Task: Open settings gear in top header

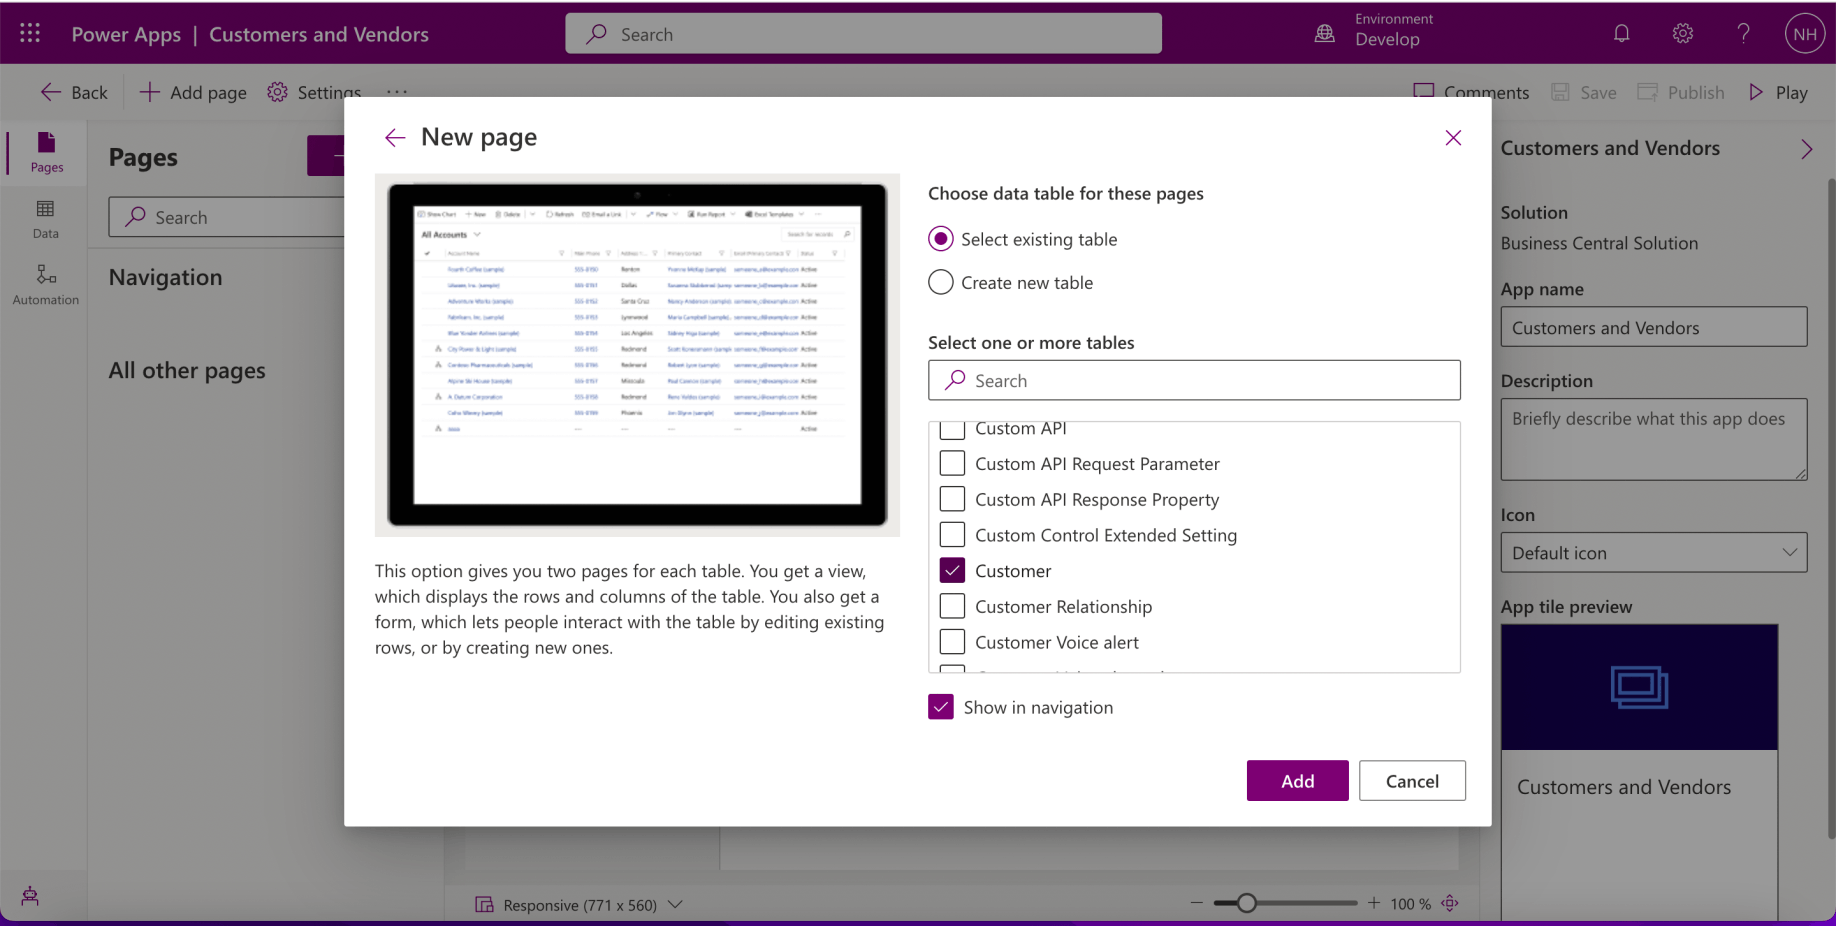Action: tap(1682, 34)
